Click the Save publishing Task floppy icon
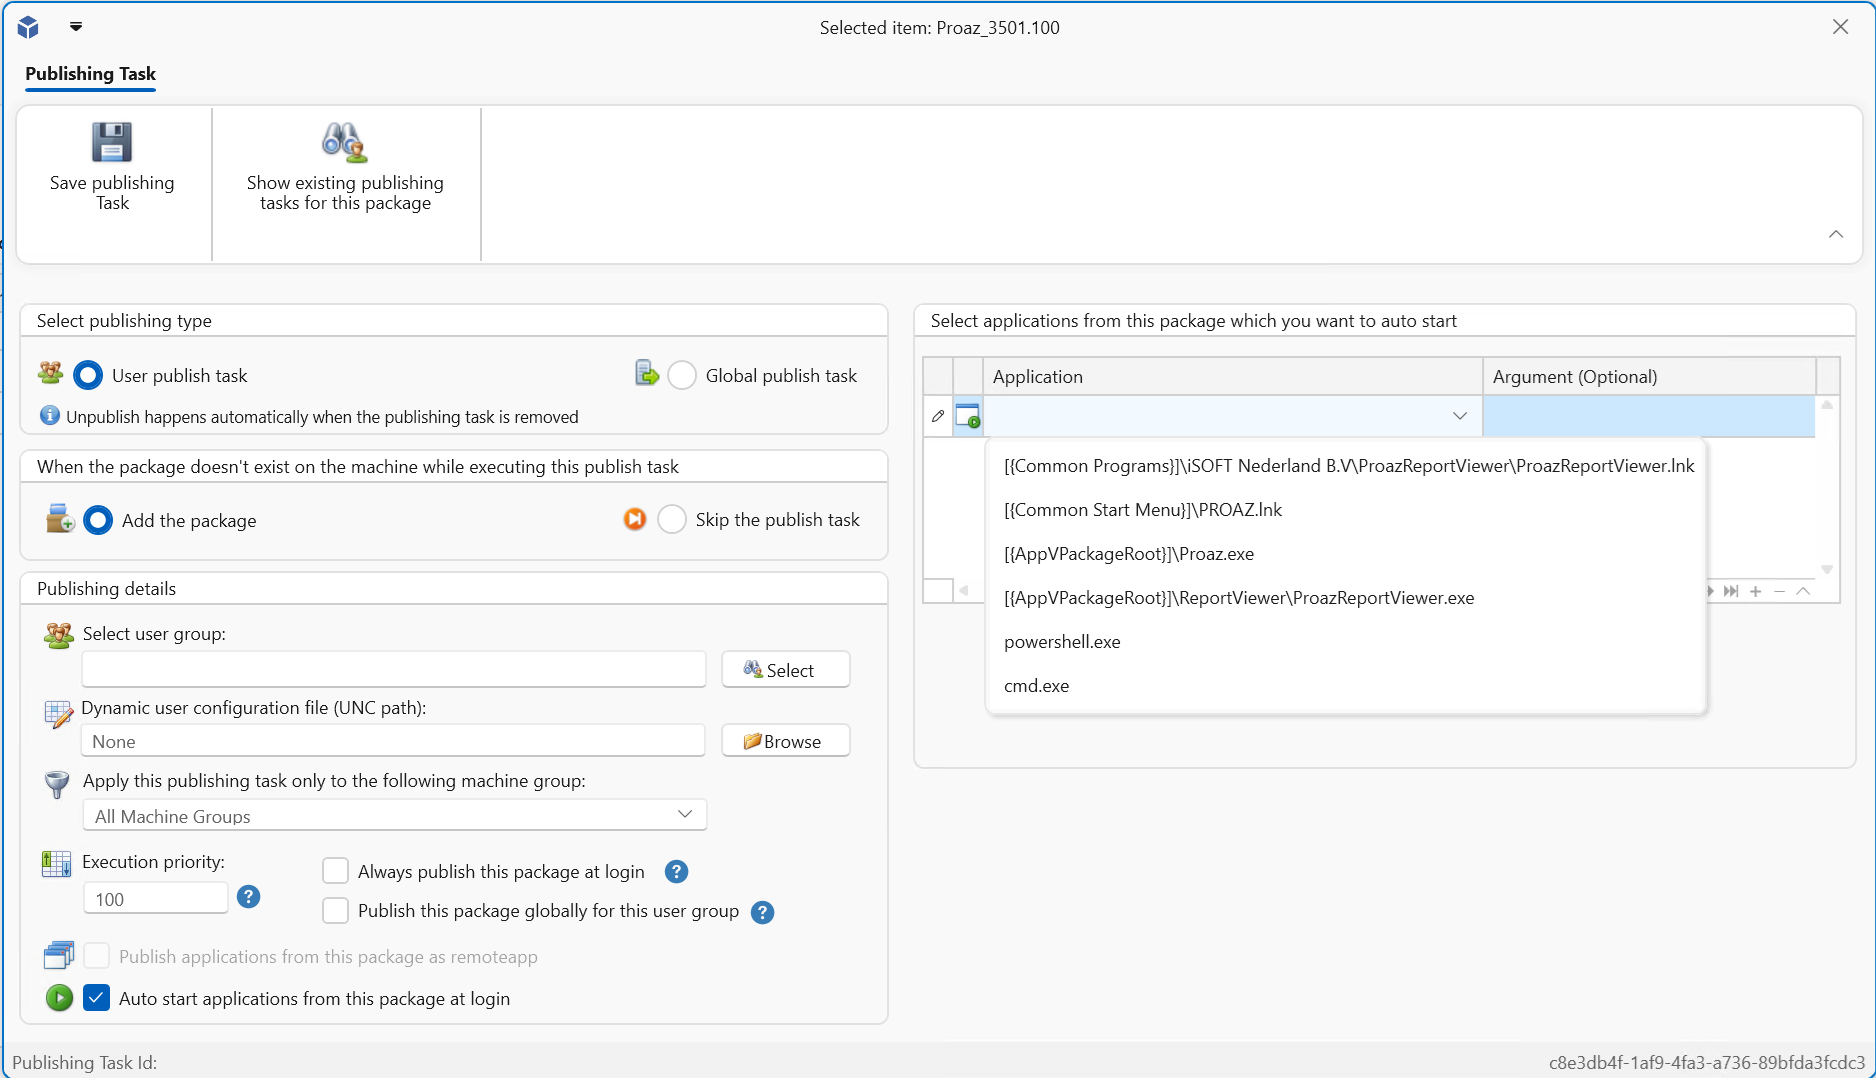 pos(111,143)
